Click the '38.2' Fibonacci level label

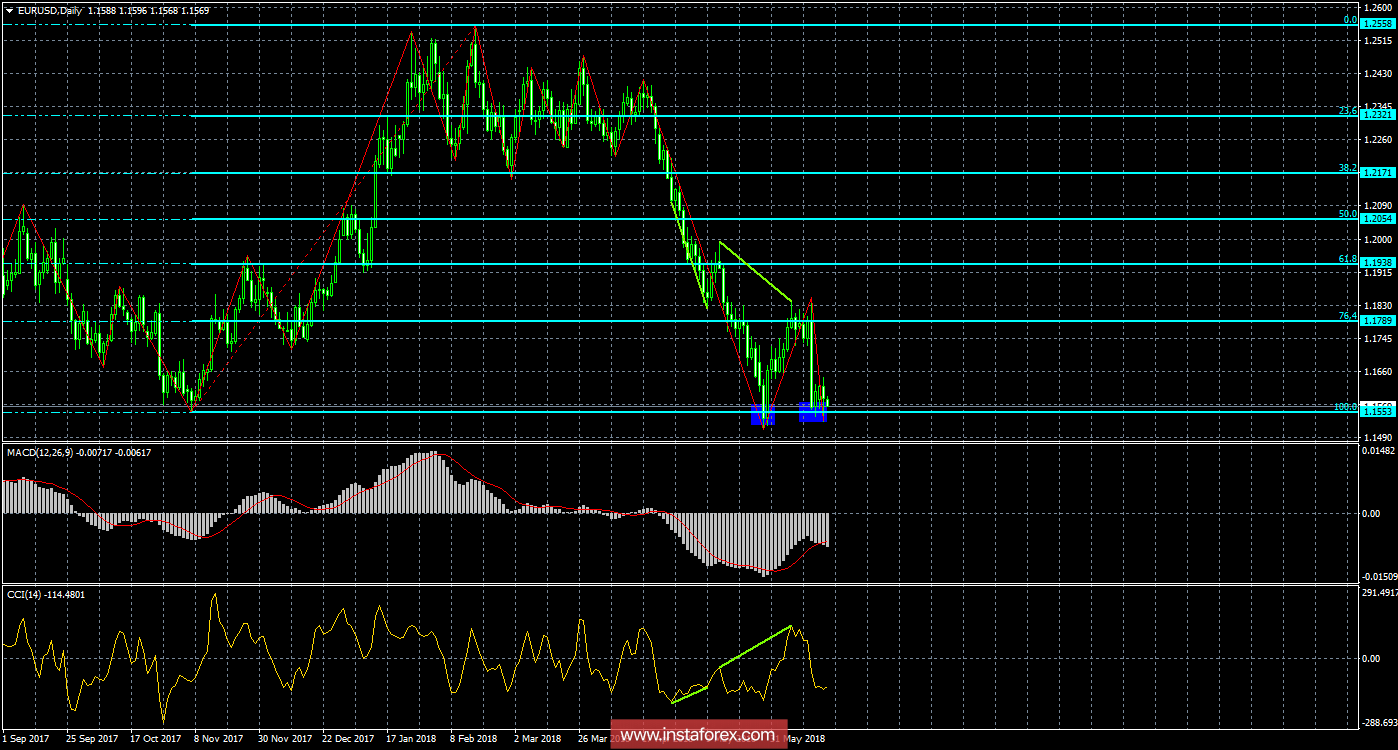pos(1346,168)
